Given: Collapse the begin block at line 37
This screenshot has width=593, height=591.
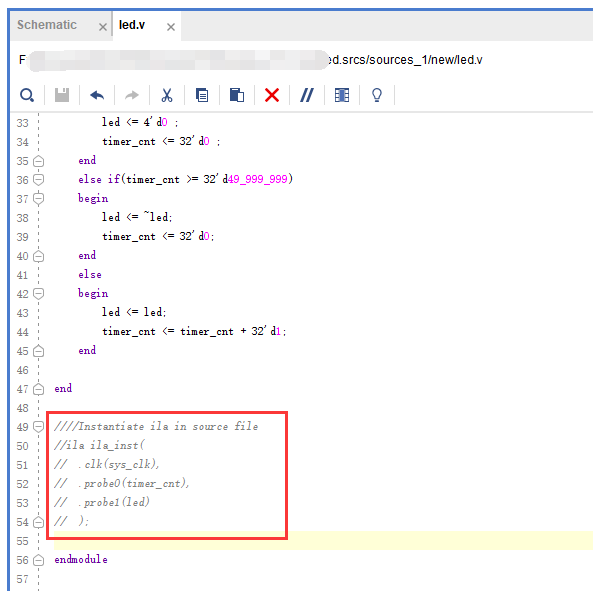Looking at the screenshot, I should 39,198.
